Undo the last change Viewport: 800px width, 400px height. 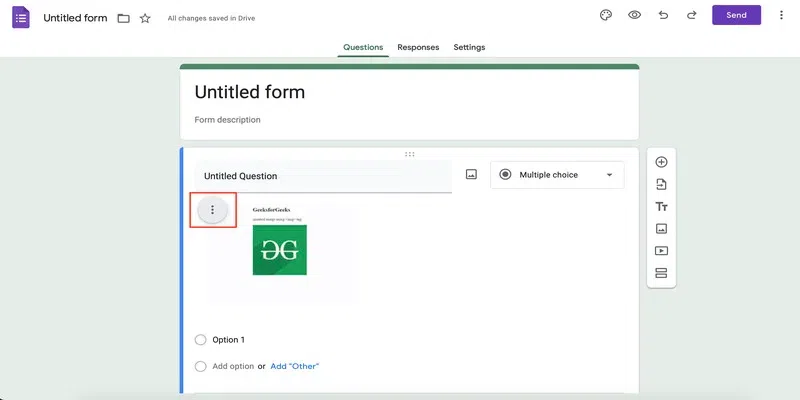pyautogui.click(x=663, y=15)
